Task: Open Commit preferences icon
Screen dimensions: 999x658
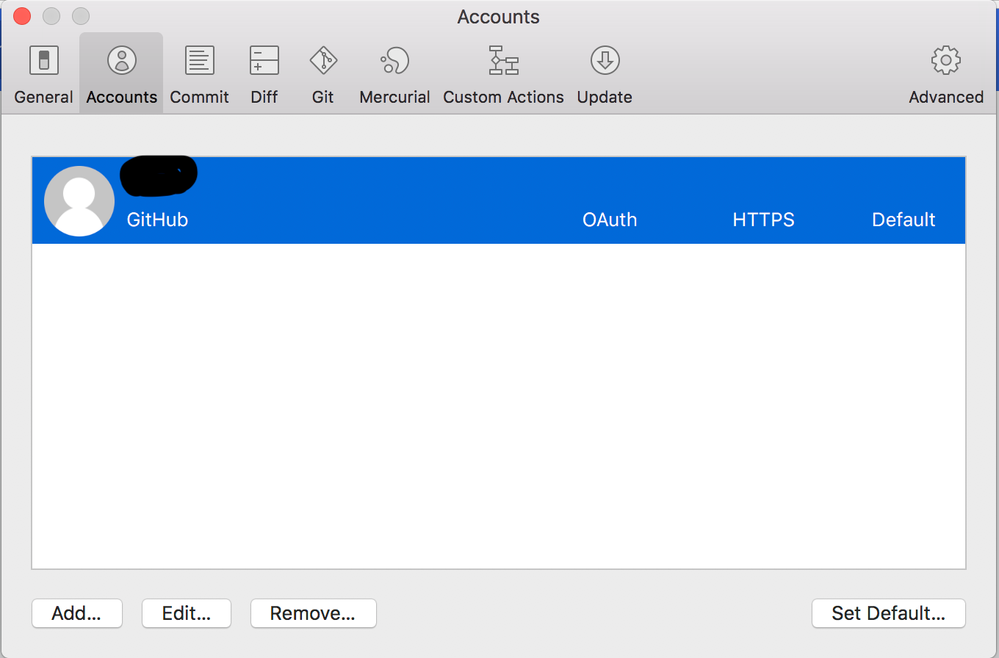Action: [199, 61]
